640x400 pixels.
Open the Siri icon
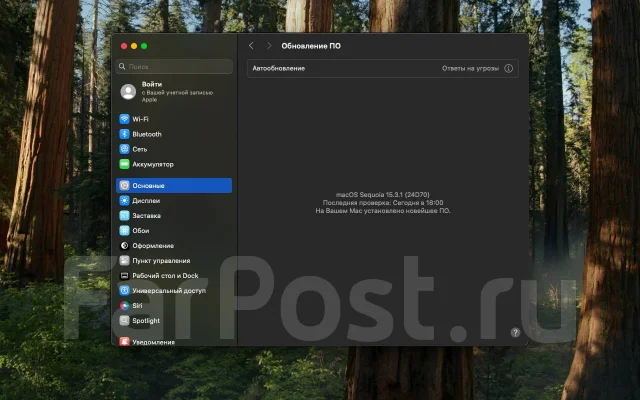pyautogui.click(x=124, y=305)
